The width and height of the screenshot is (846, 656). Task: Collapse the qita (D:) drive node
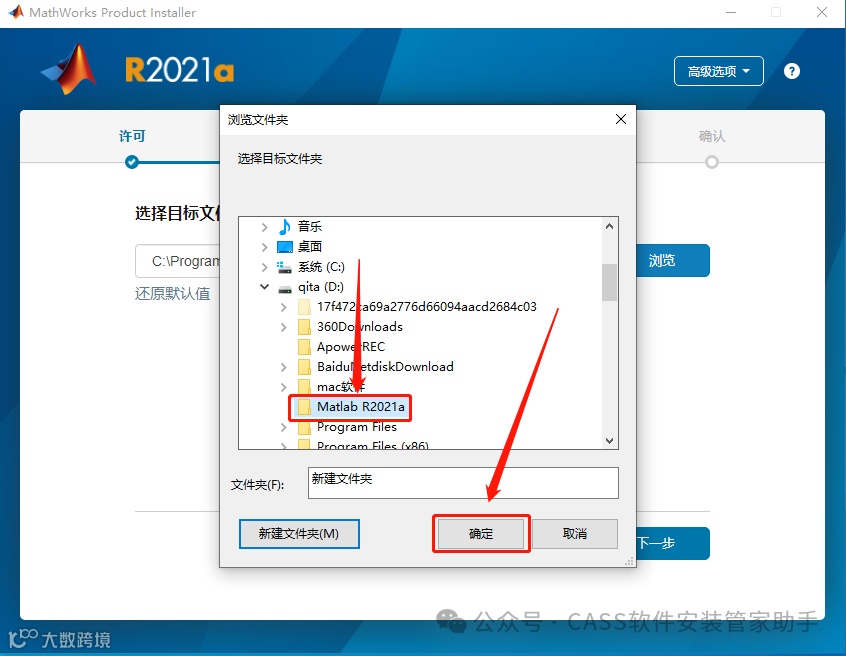tap(264, 287)
